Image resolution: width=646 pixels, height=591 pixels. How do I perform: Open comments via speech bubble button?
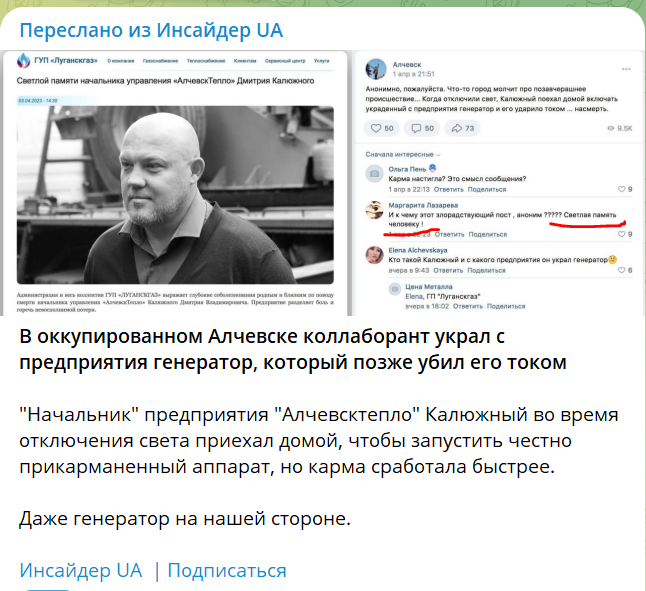[422, 128]
